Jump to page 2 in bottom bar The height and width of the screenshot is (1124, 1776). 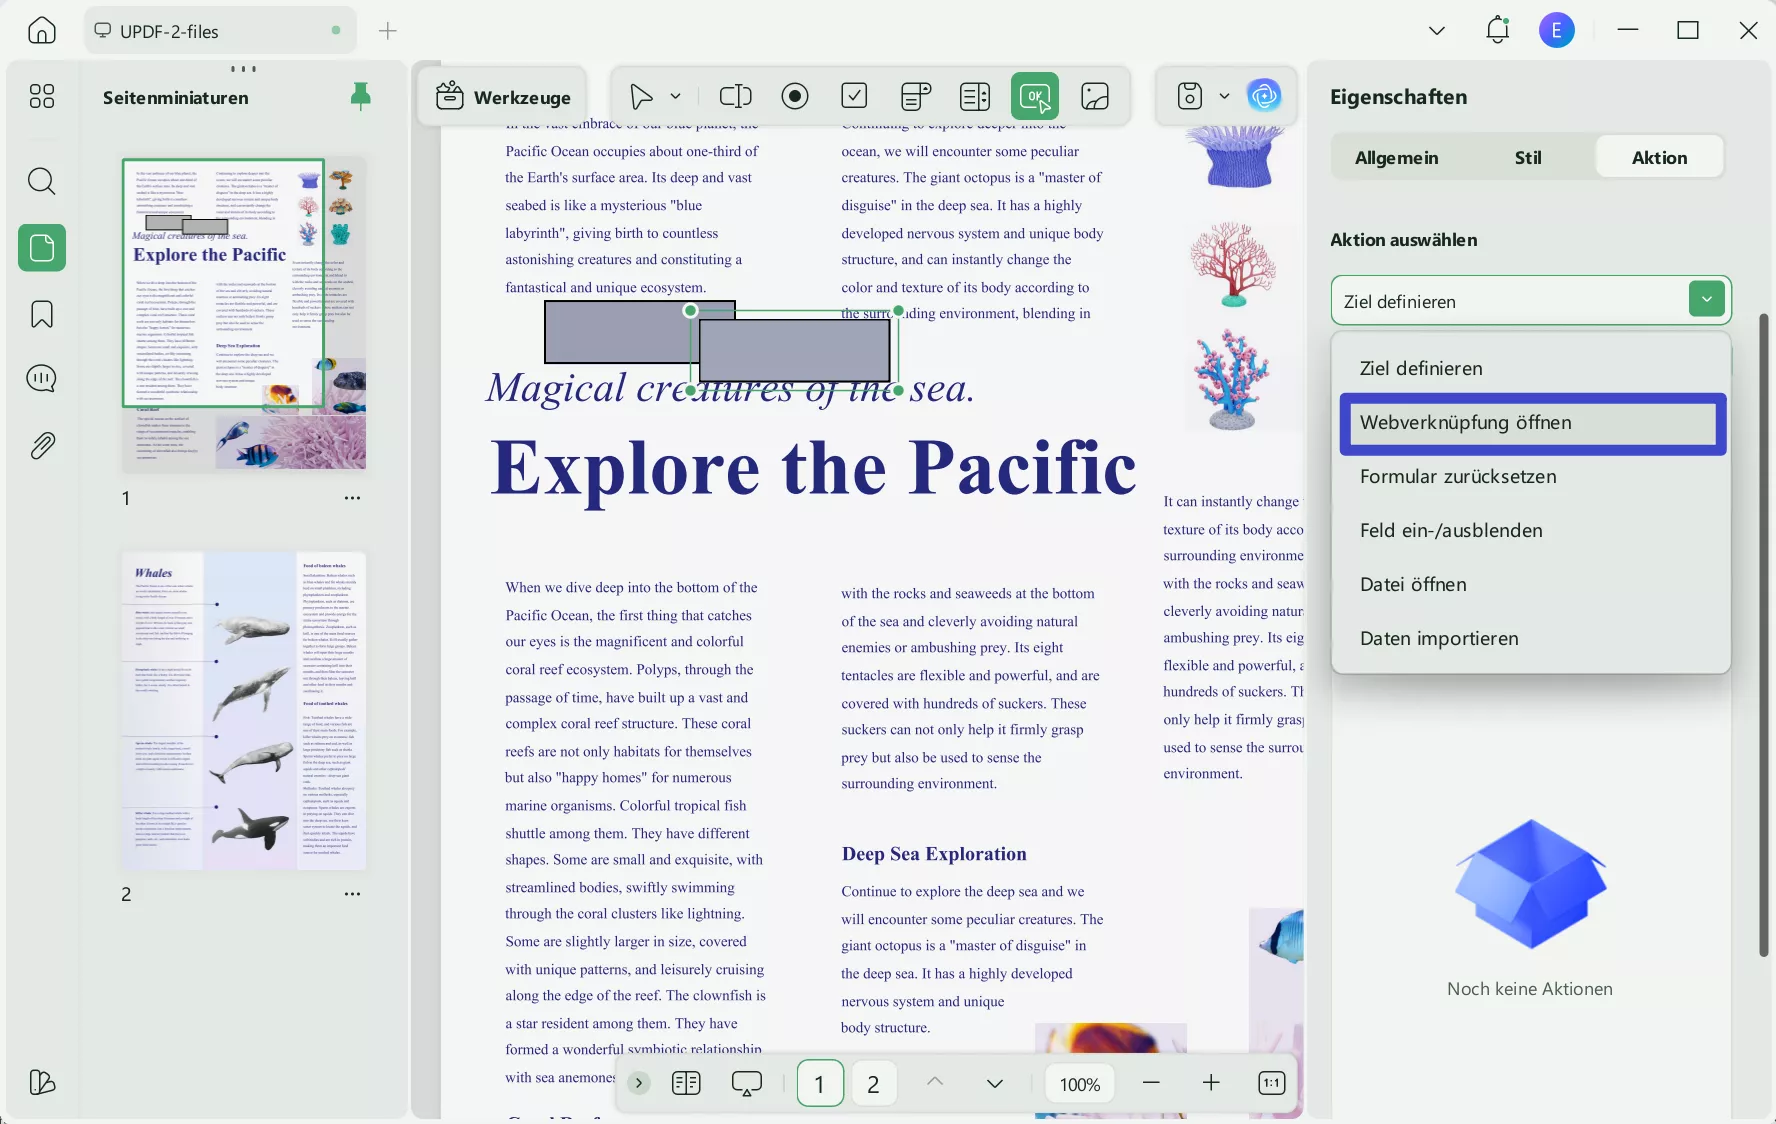pyautogui.click(x=873, y=1083)
